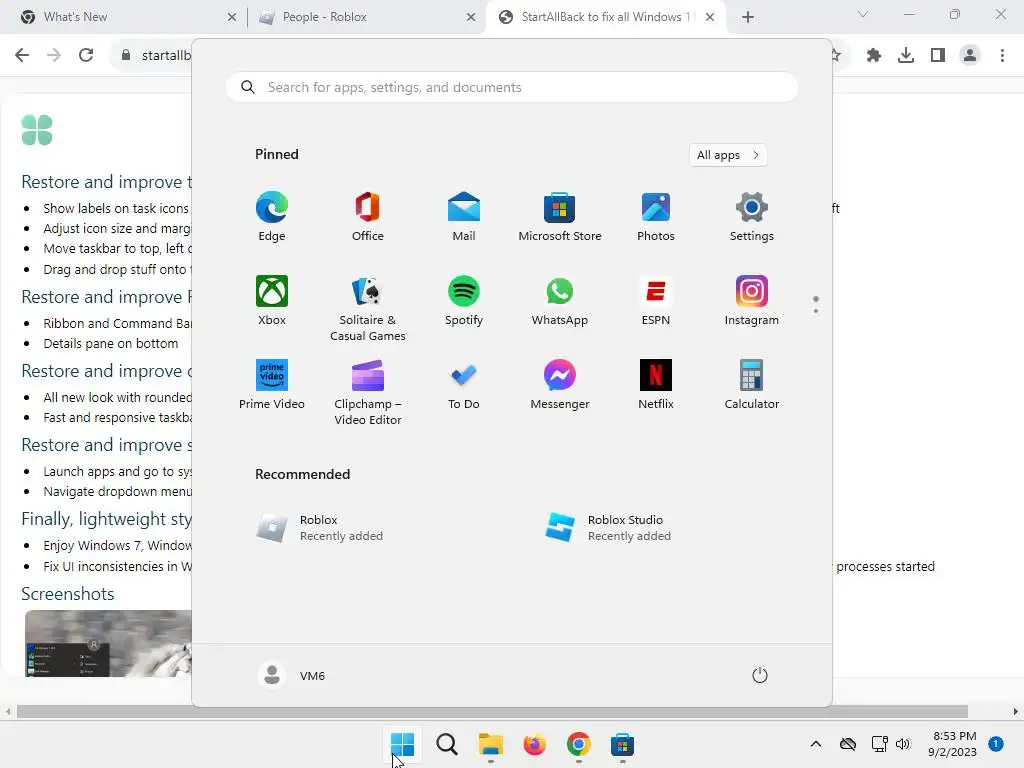Click the Start menu search field
Viewport: 1024px width, 768px height.
[512, 88]
